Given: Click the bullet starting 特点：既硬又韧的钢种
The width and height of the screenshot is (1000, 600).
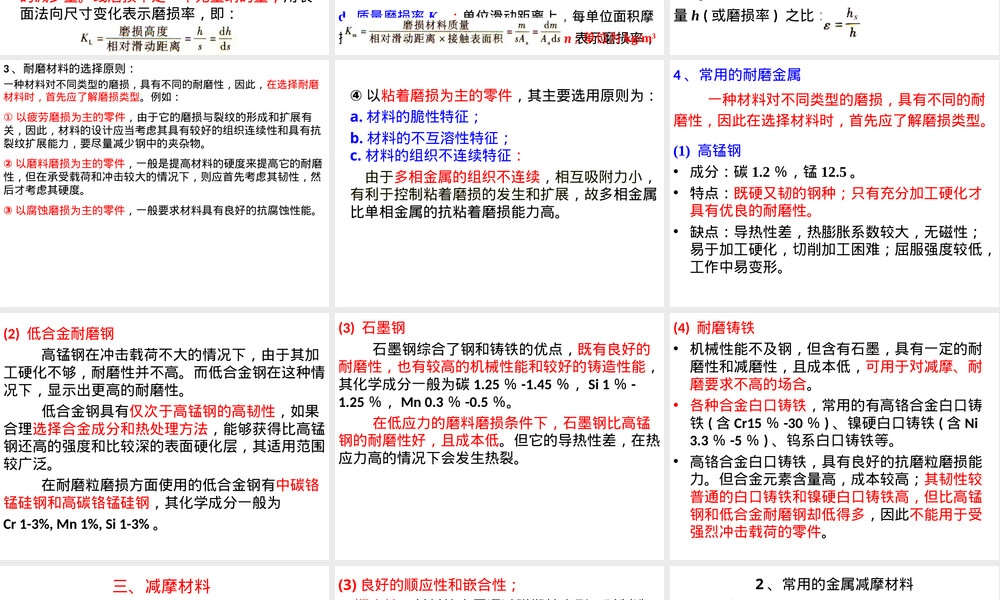Looking at the screenshot, I should click(828, 201).
